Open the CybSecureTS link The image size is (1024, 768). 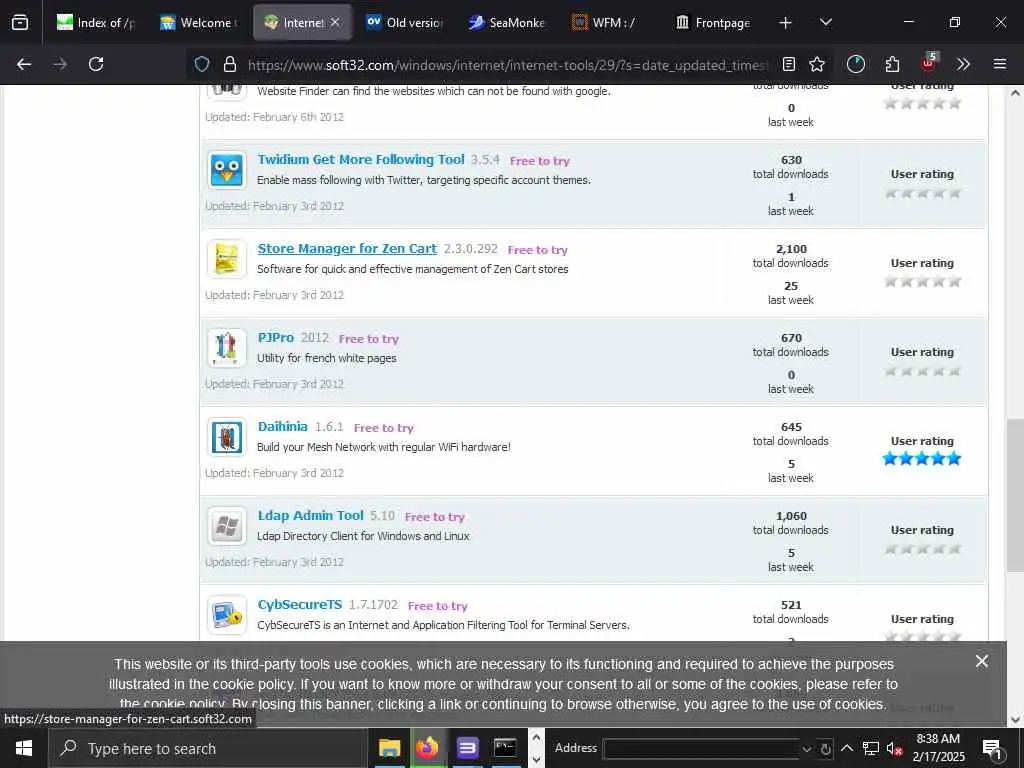300,604
